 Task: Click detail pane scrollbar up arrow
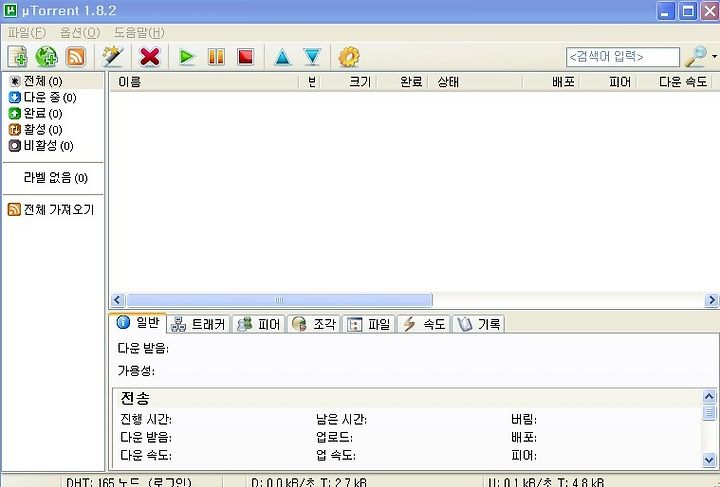[x=709, y=397]
